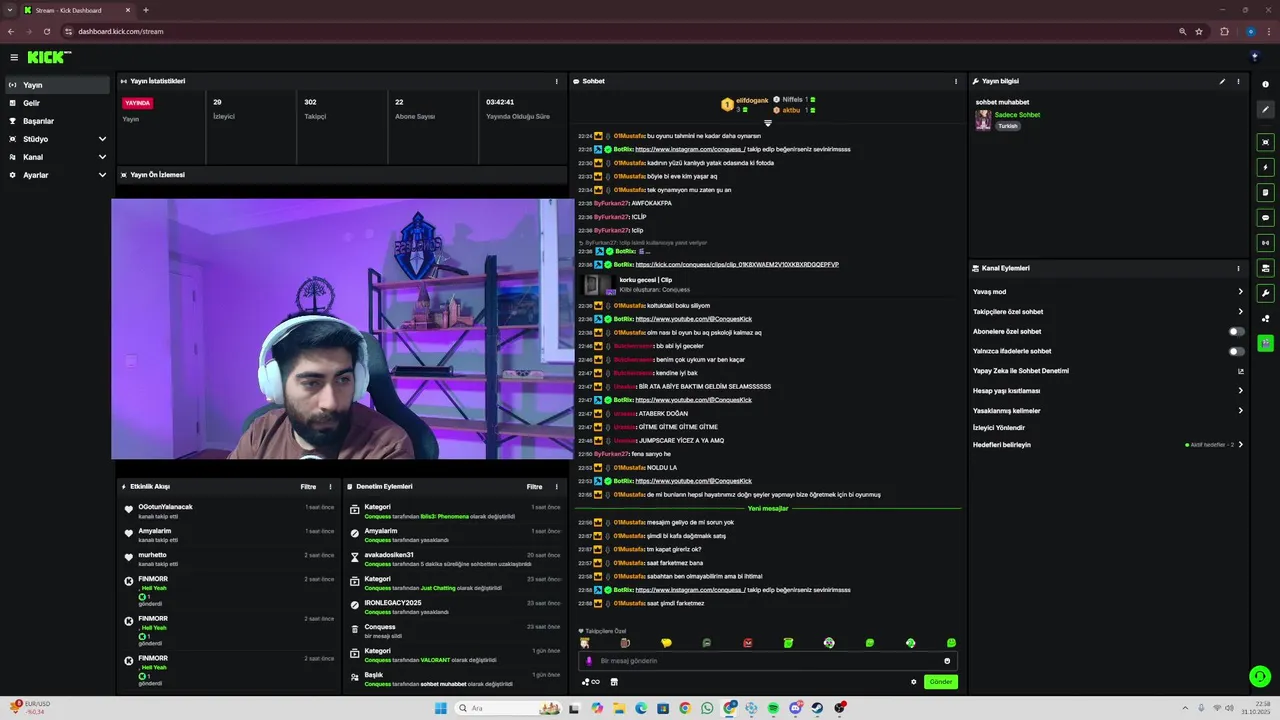Click the avakadosiken31 moderation entry
This screenshot has height=720, width=1280.
[455, 559]
